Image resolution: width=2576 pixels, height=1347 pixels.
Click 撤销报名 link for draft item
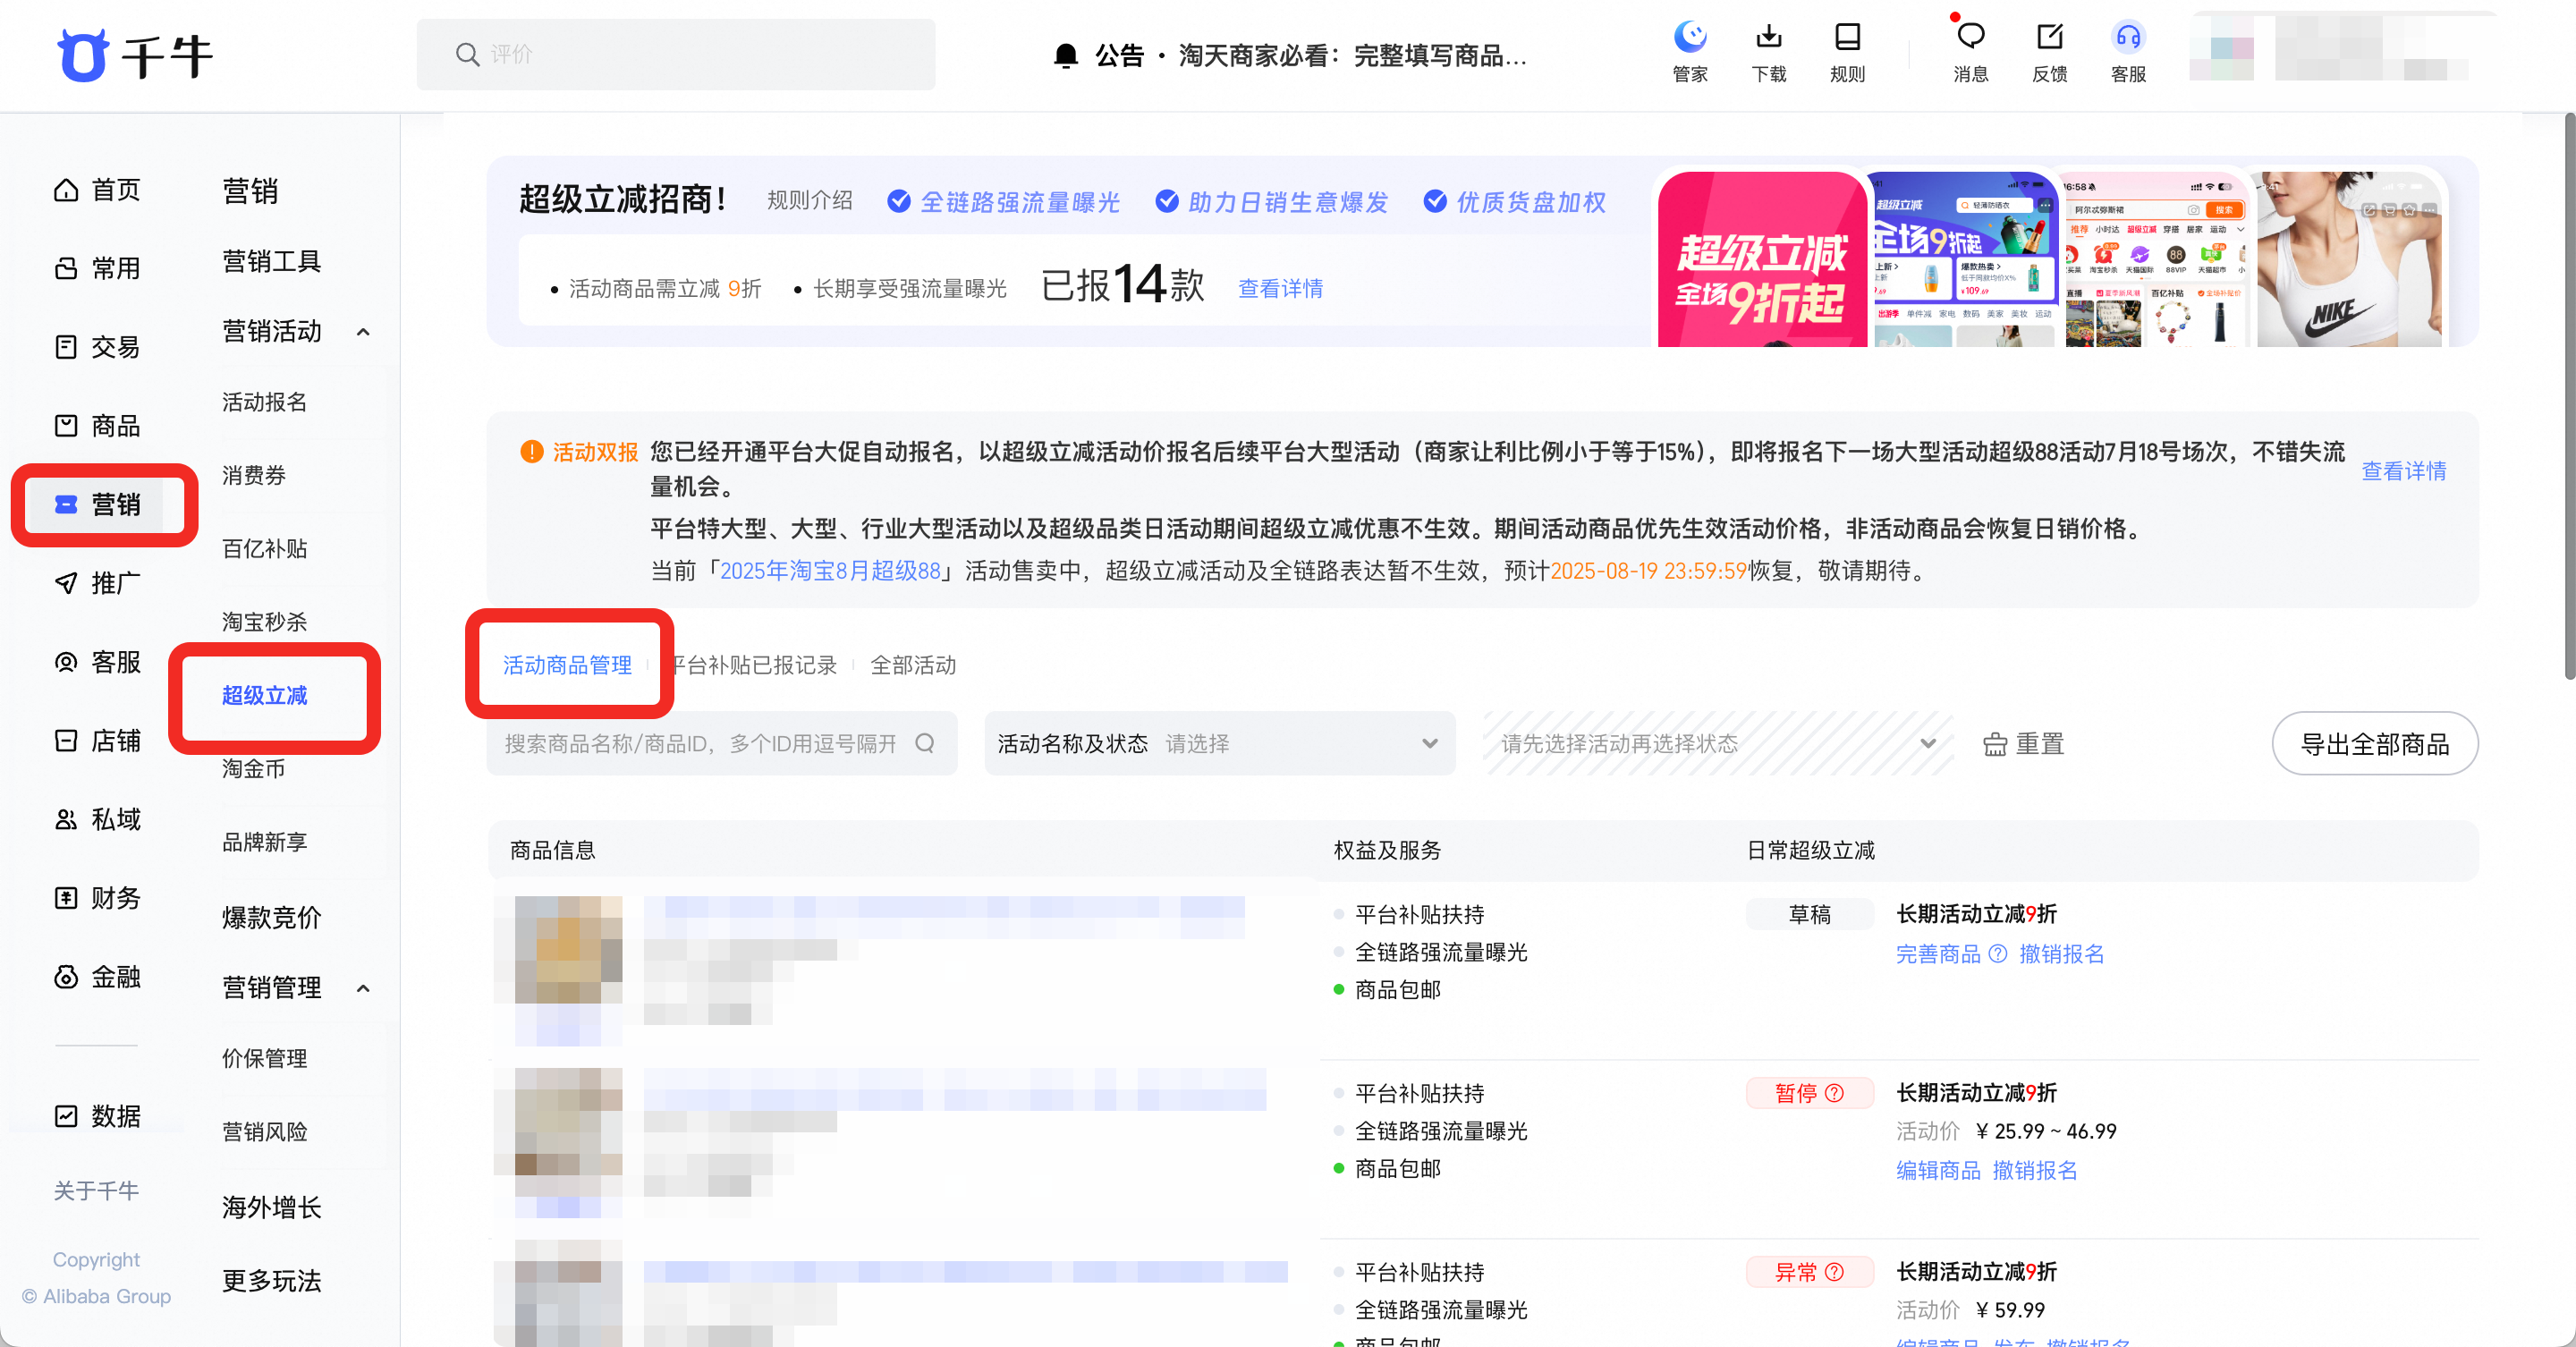(x=2061, y=953)
